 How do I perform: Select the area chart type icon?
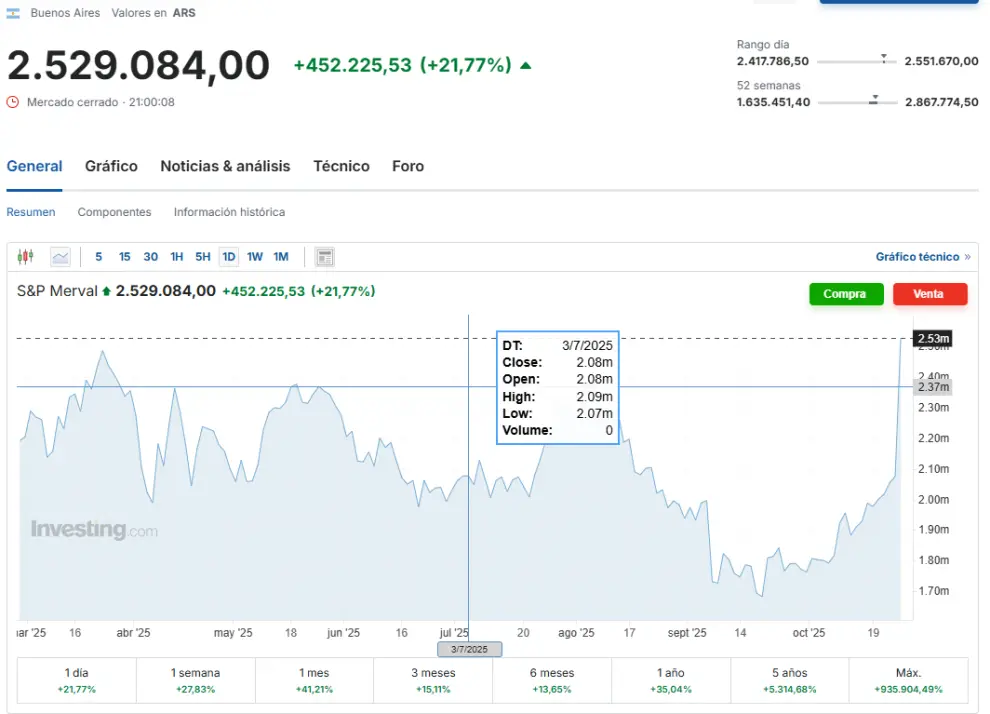pos(61,257)
